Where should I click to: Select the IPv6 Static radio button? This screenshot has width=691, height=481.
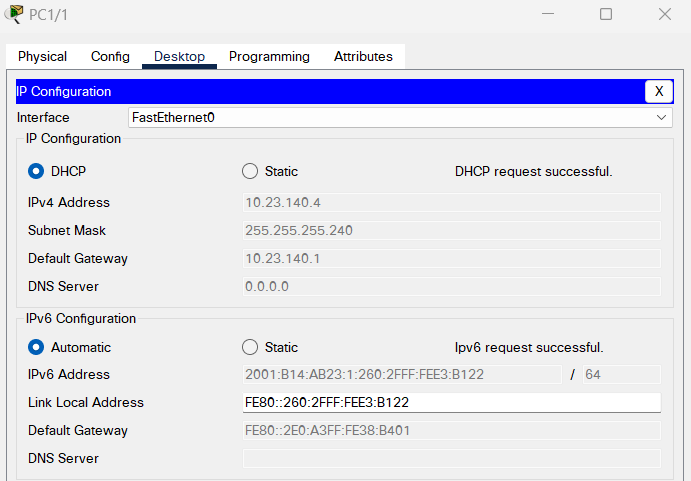click(x=250, y=347)
